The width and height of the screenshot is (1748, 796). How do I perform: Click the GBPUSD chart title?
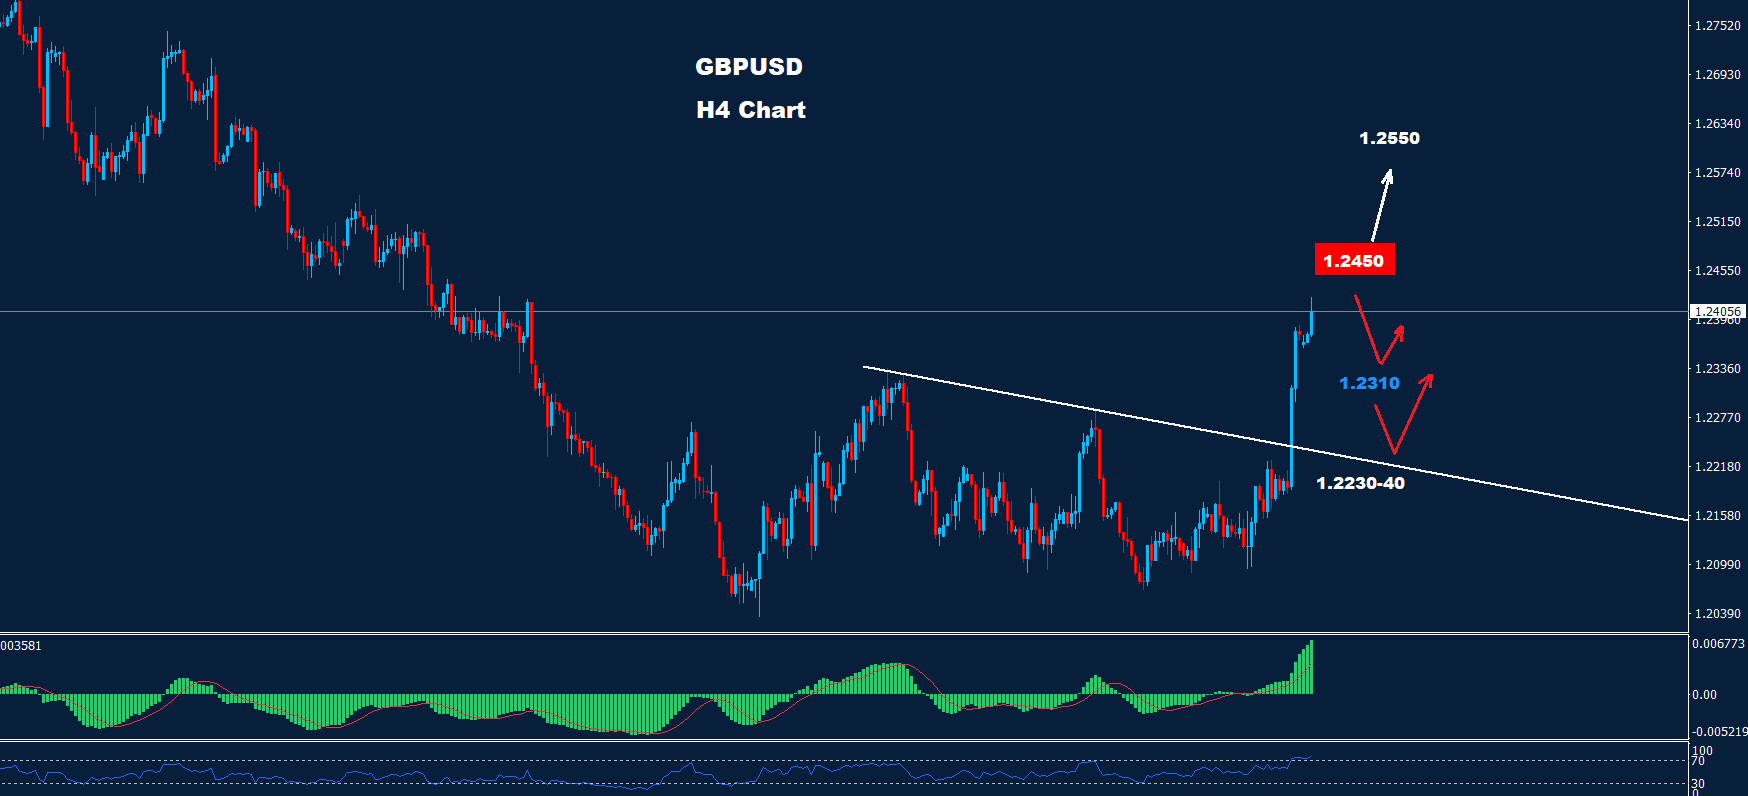pyautogui.click(x=749, y=67)
